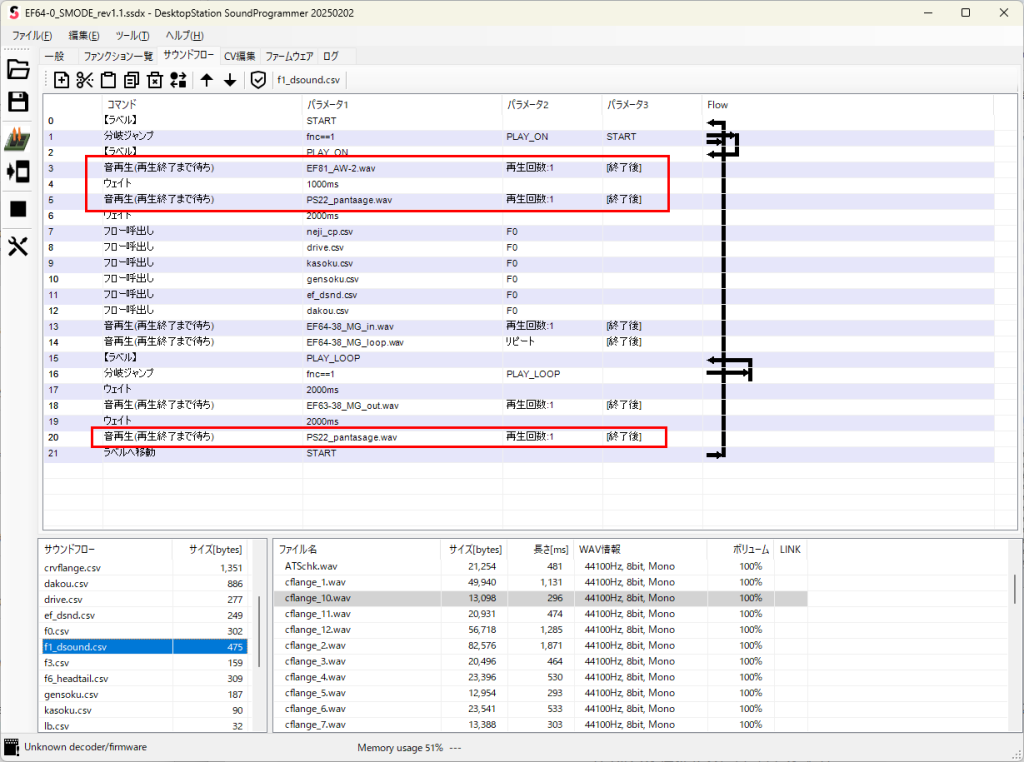Select dakou.csv in the sound flow list
Screen dimensions: 1024x762
[x=66, y=583]
